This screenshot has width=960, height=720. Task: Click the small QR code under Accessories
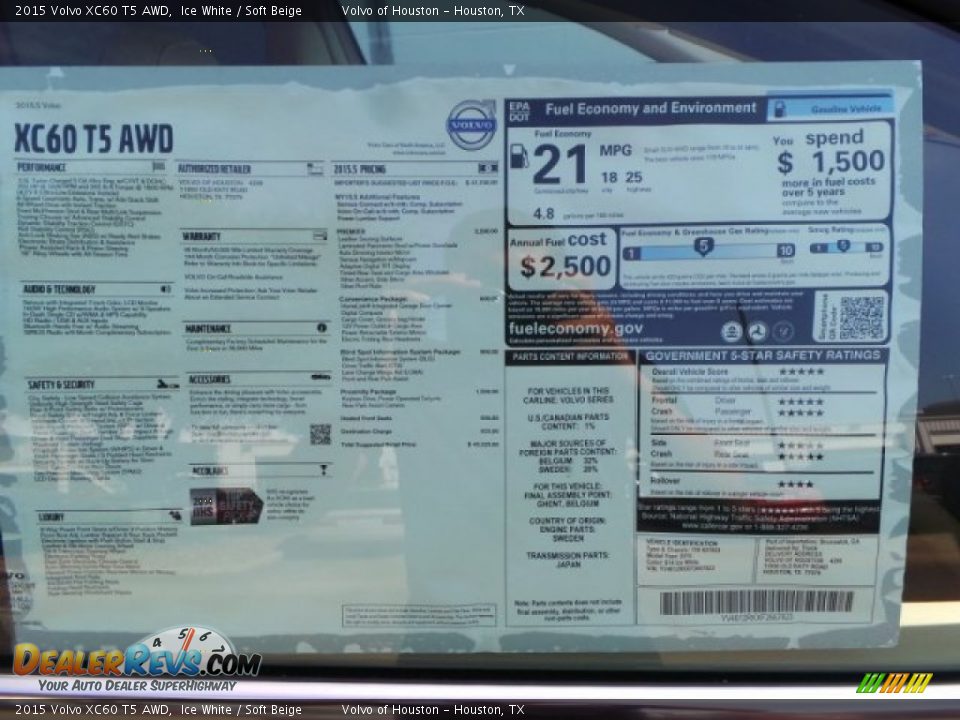[320, 434]
